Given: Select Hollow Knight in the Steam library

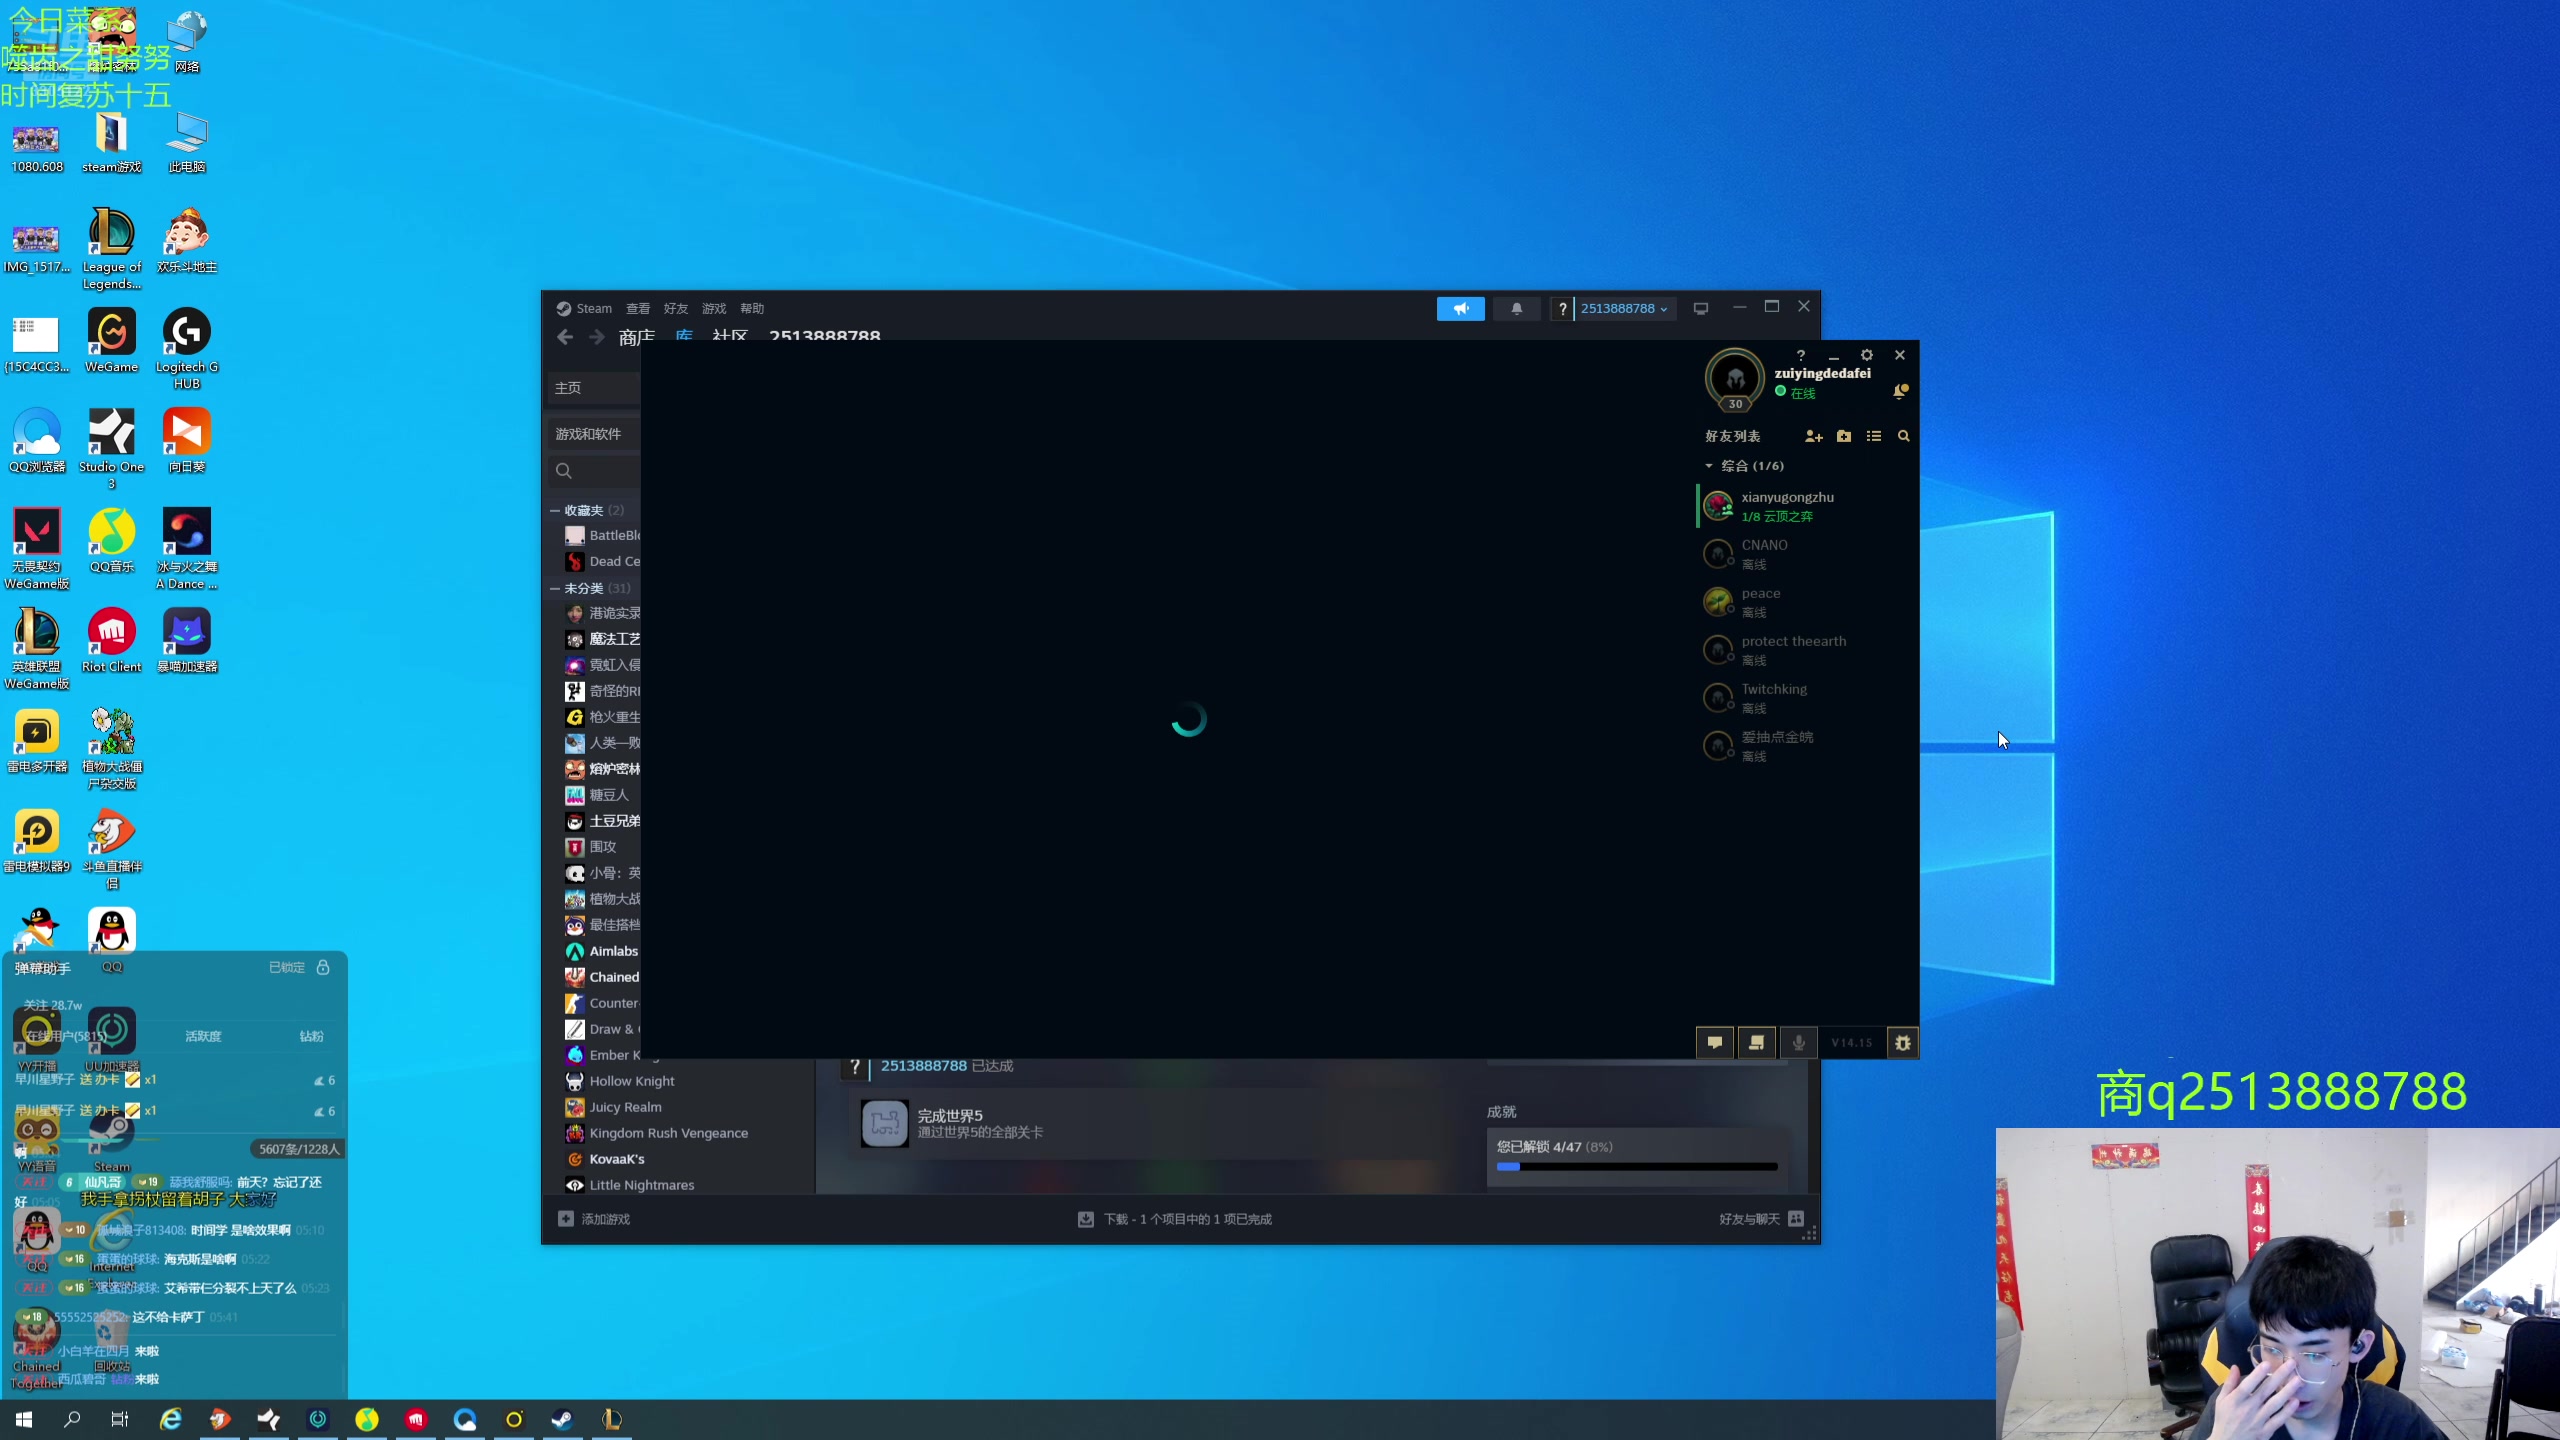Looking at the screenshot, I should pos(632,1081).
